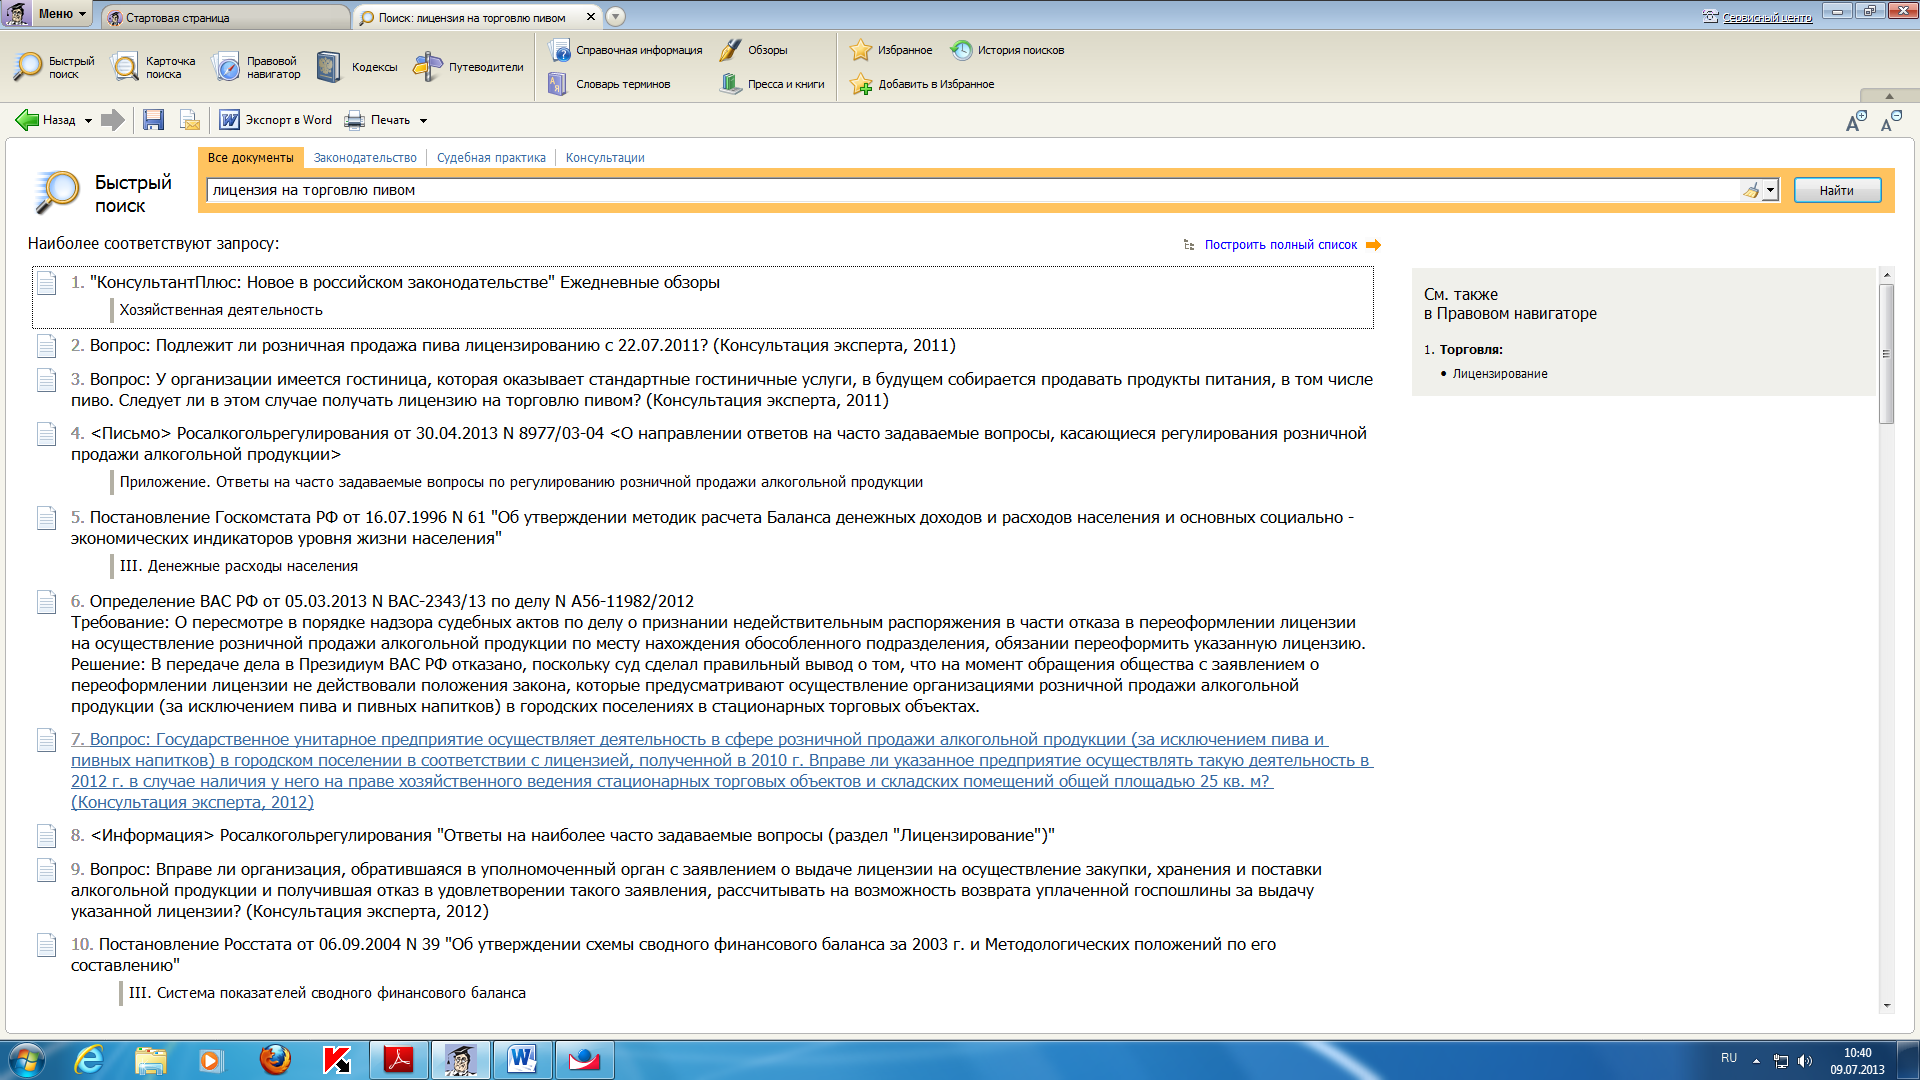Image resolution: width=1920 pixels, height=1080 pixels.
Task: Clear search field with eraser icon
Action: pyautogui.click(x=1750, y=190)
